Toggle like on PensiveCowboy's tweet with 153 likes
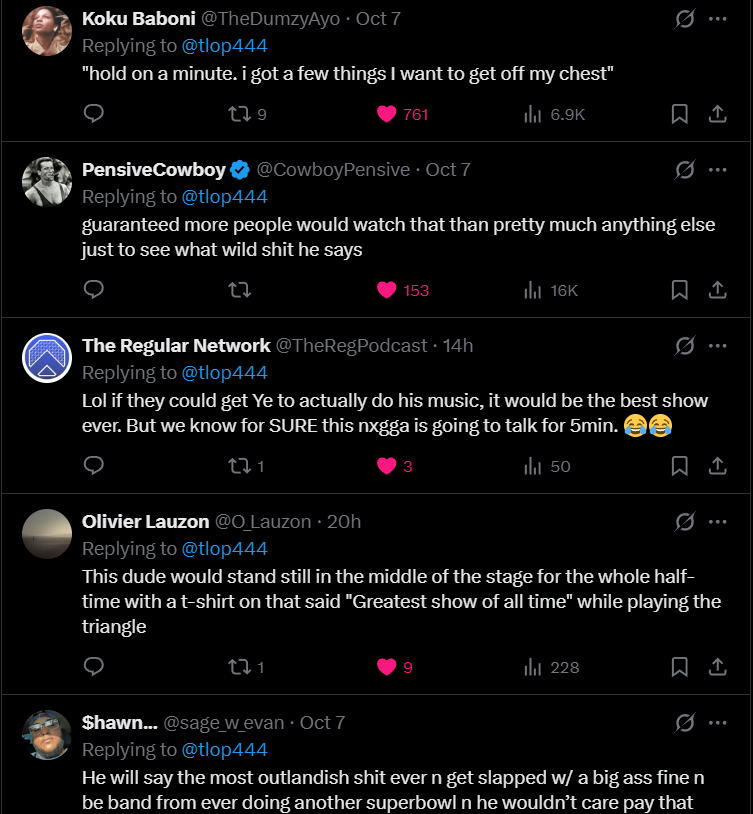 [387, 290]
